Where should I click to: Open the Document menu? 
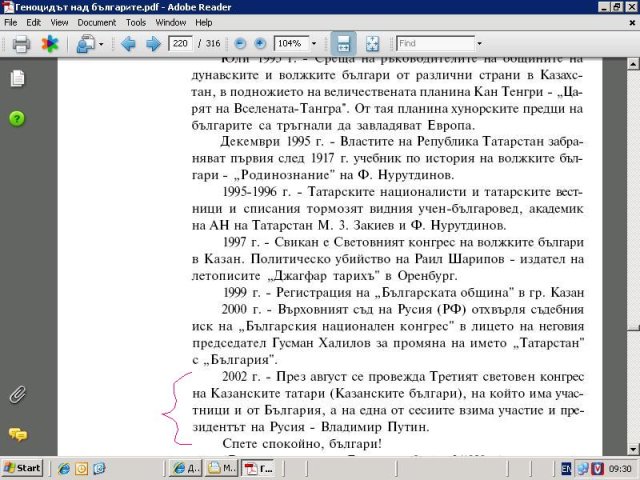[97, 22]
